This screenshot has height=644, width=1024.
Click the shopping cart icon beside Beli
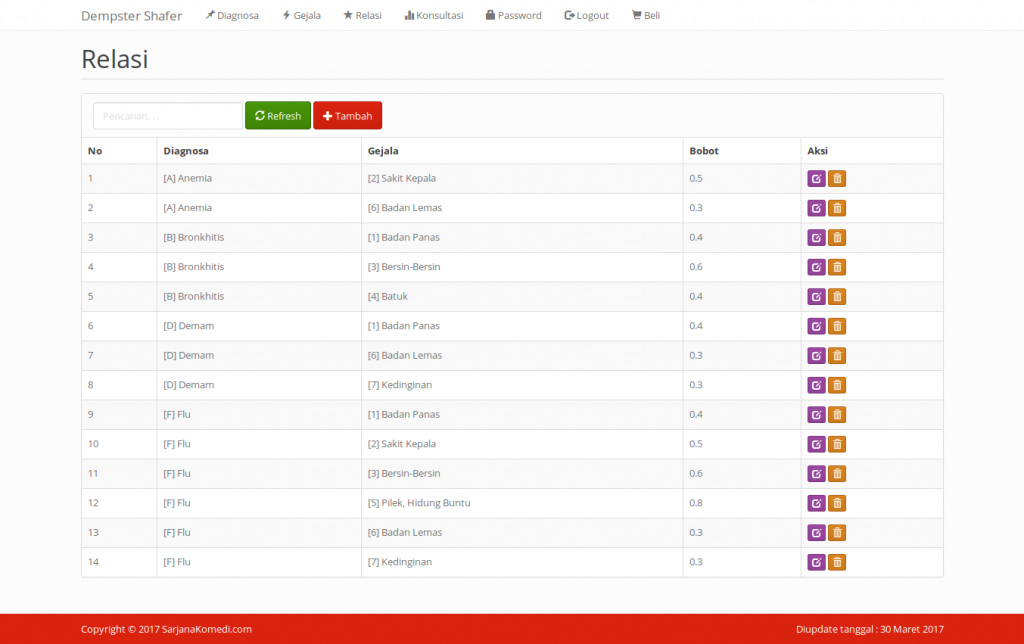[633, 15]
